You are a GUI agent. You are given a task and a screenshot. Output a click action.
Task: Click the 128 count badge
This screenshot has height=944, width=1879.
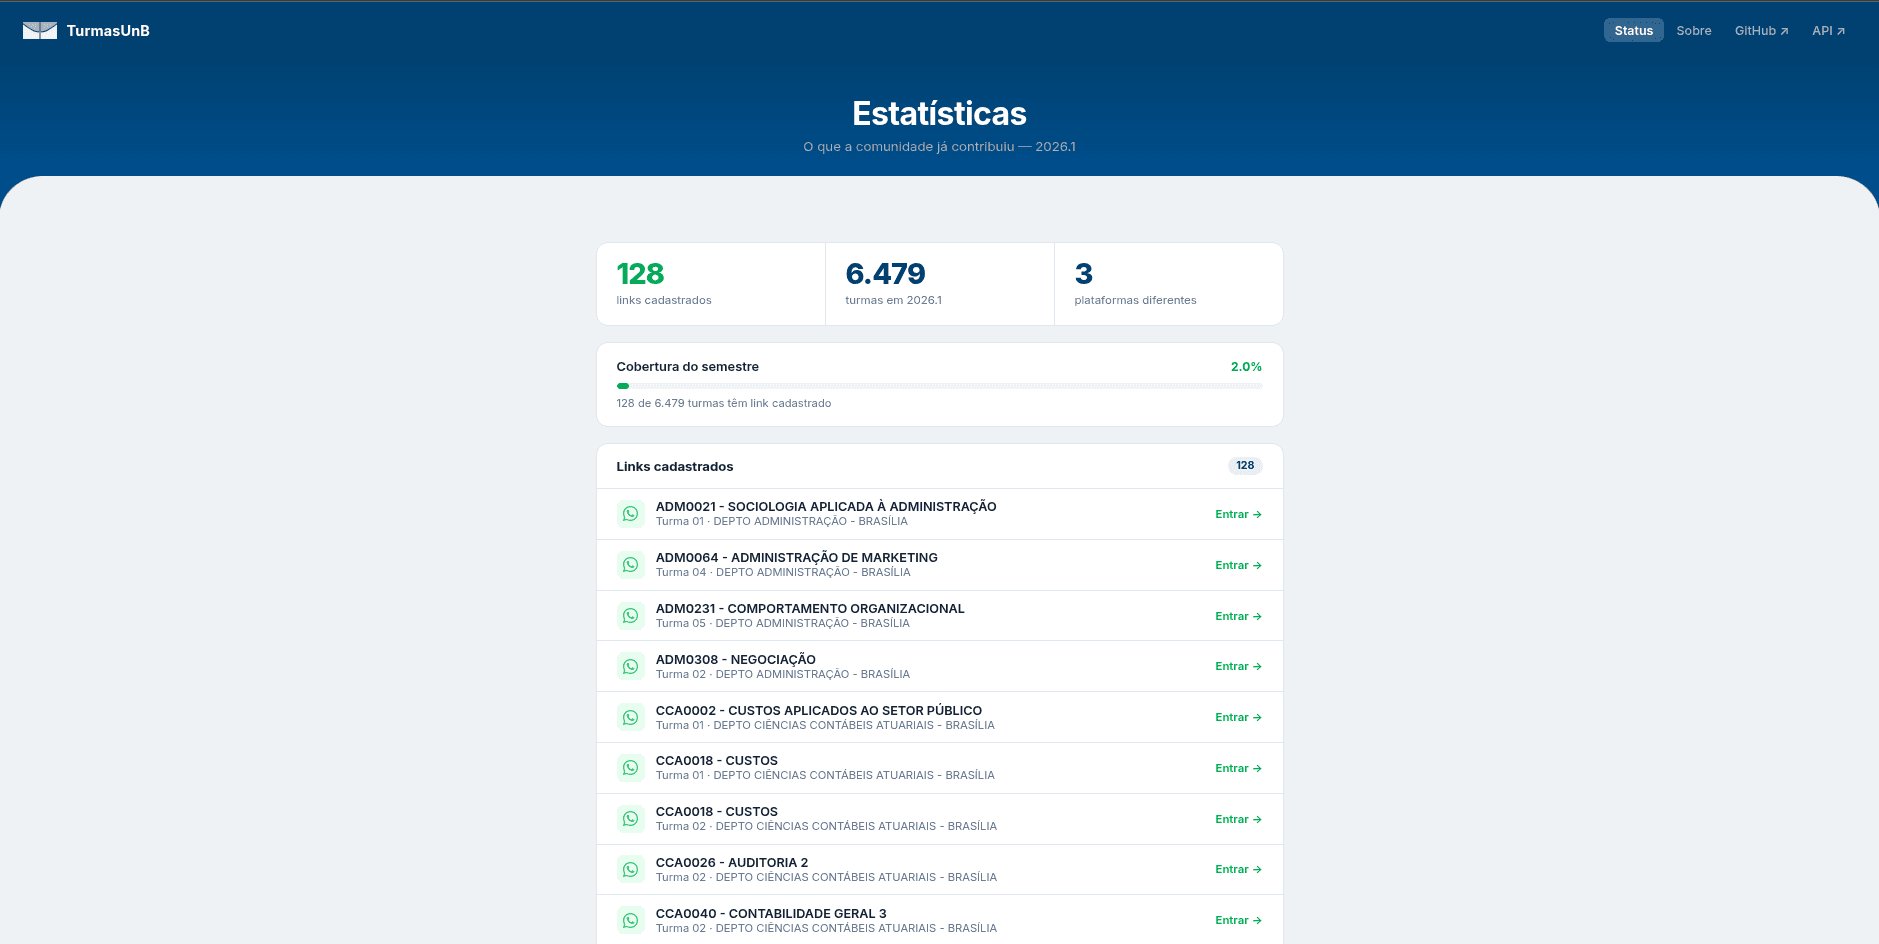click(x=1245, y=466)
